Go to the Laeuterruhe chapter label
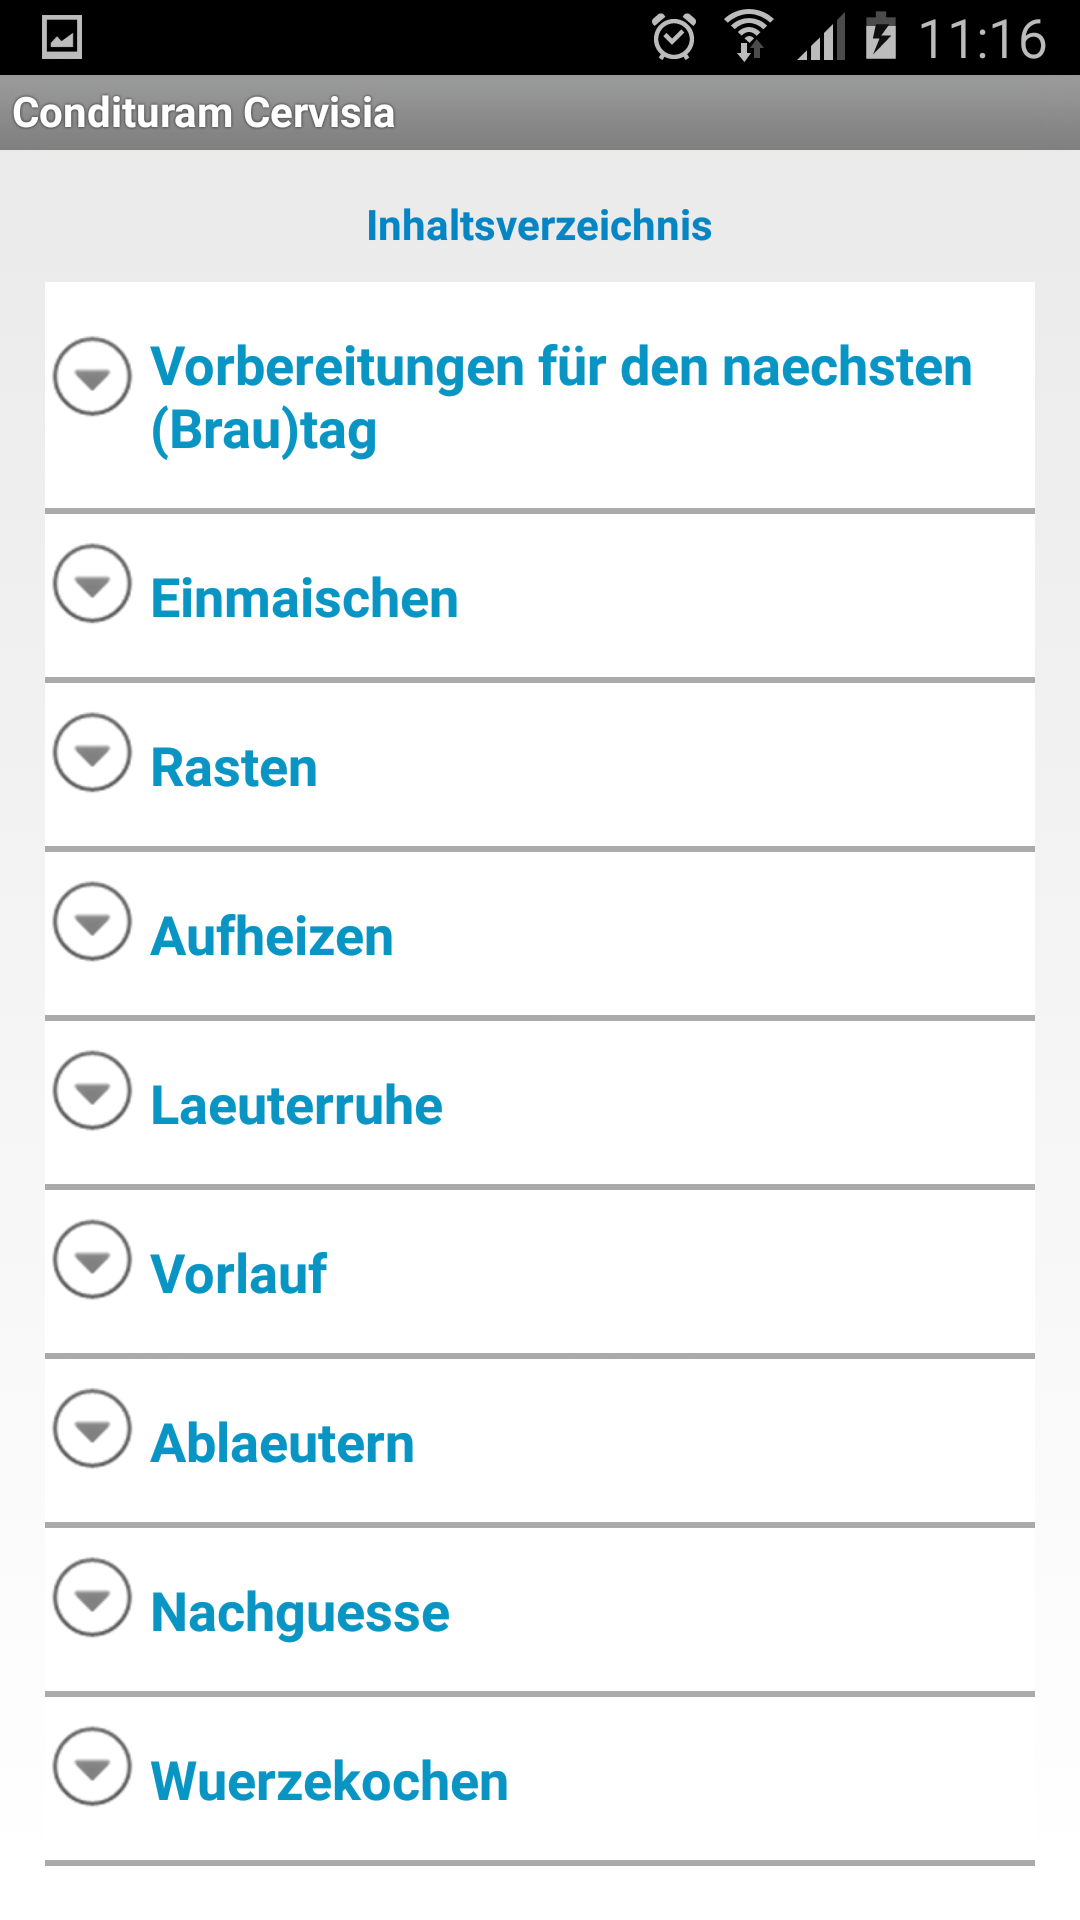Viewport: 1080px width, 1920px height. (x=296, y=1106)
